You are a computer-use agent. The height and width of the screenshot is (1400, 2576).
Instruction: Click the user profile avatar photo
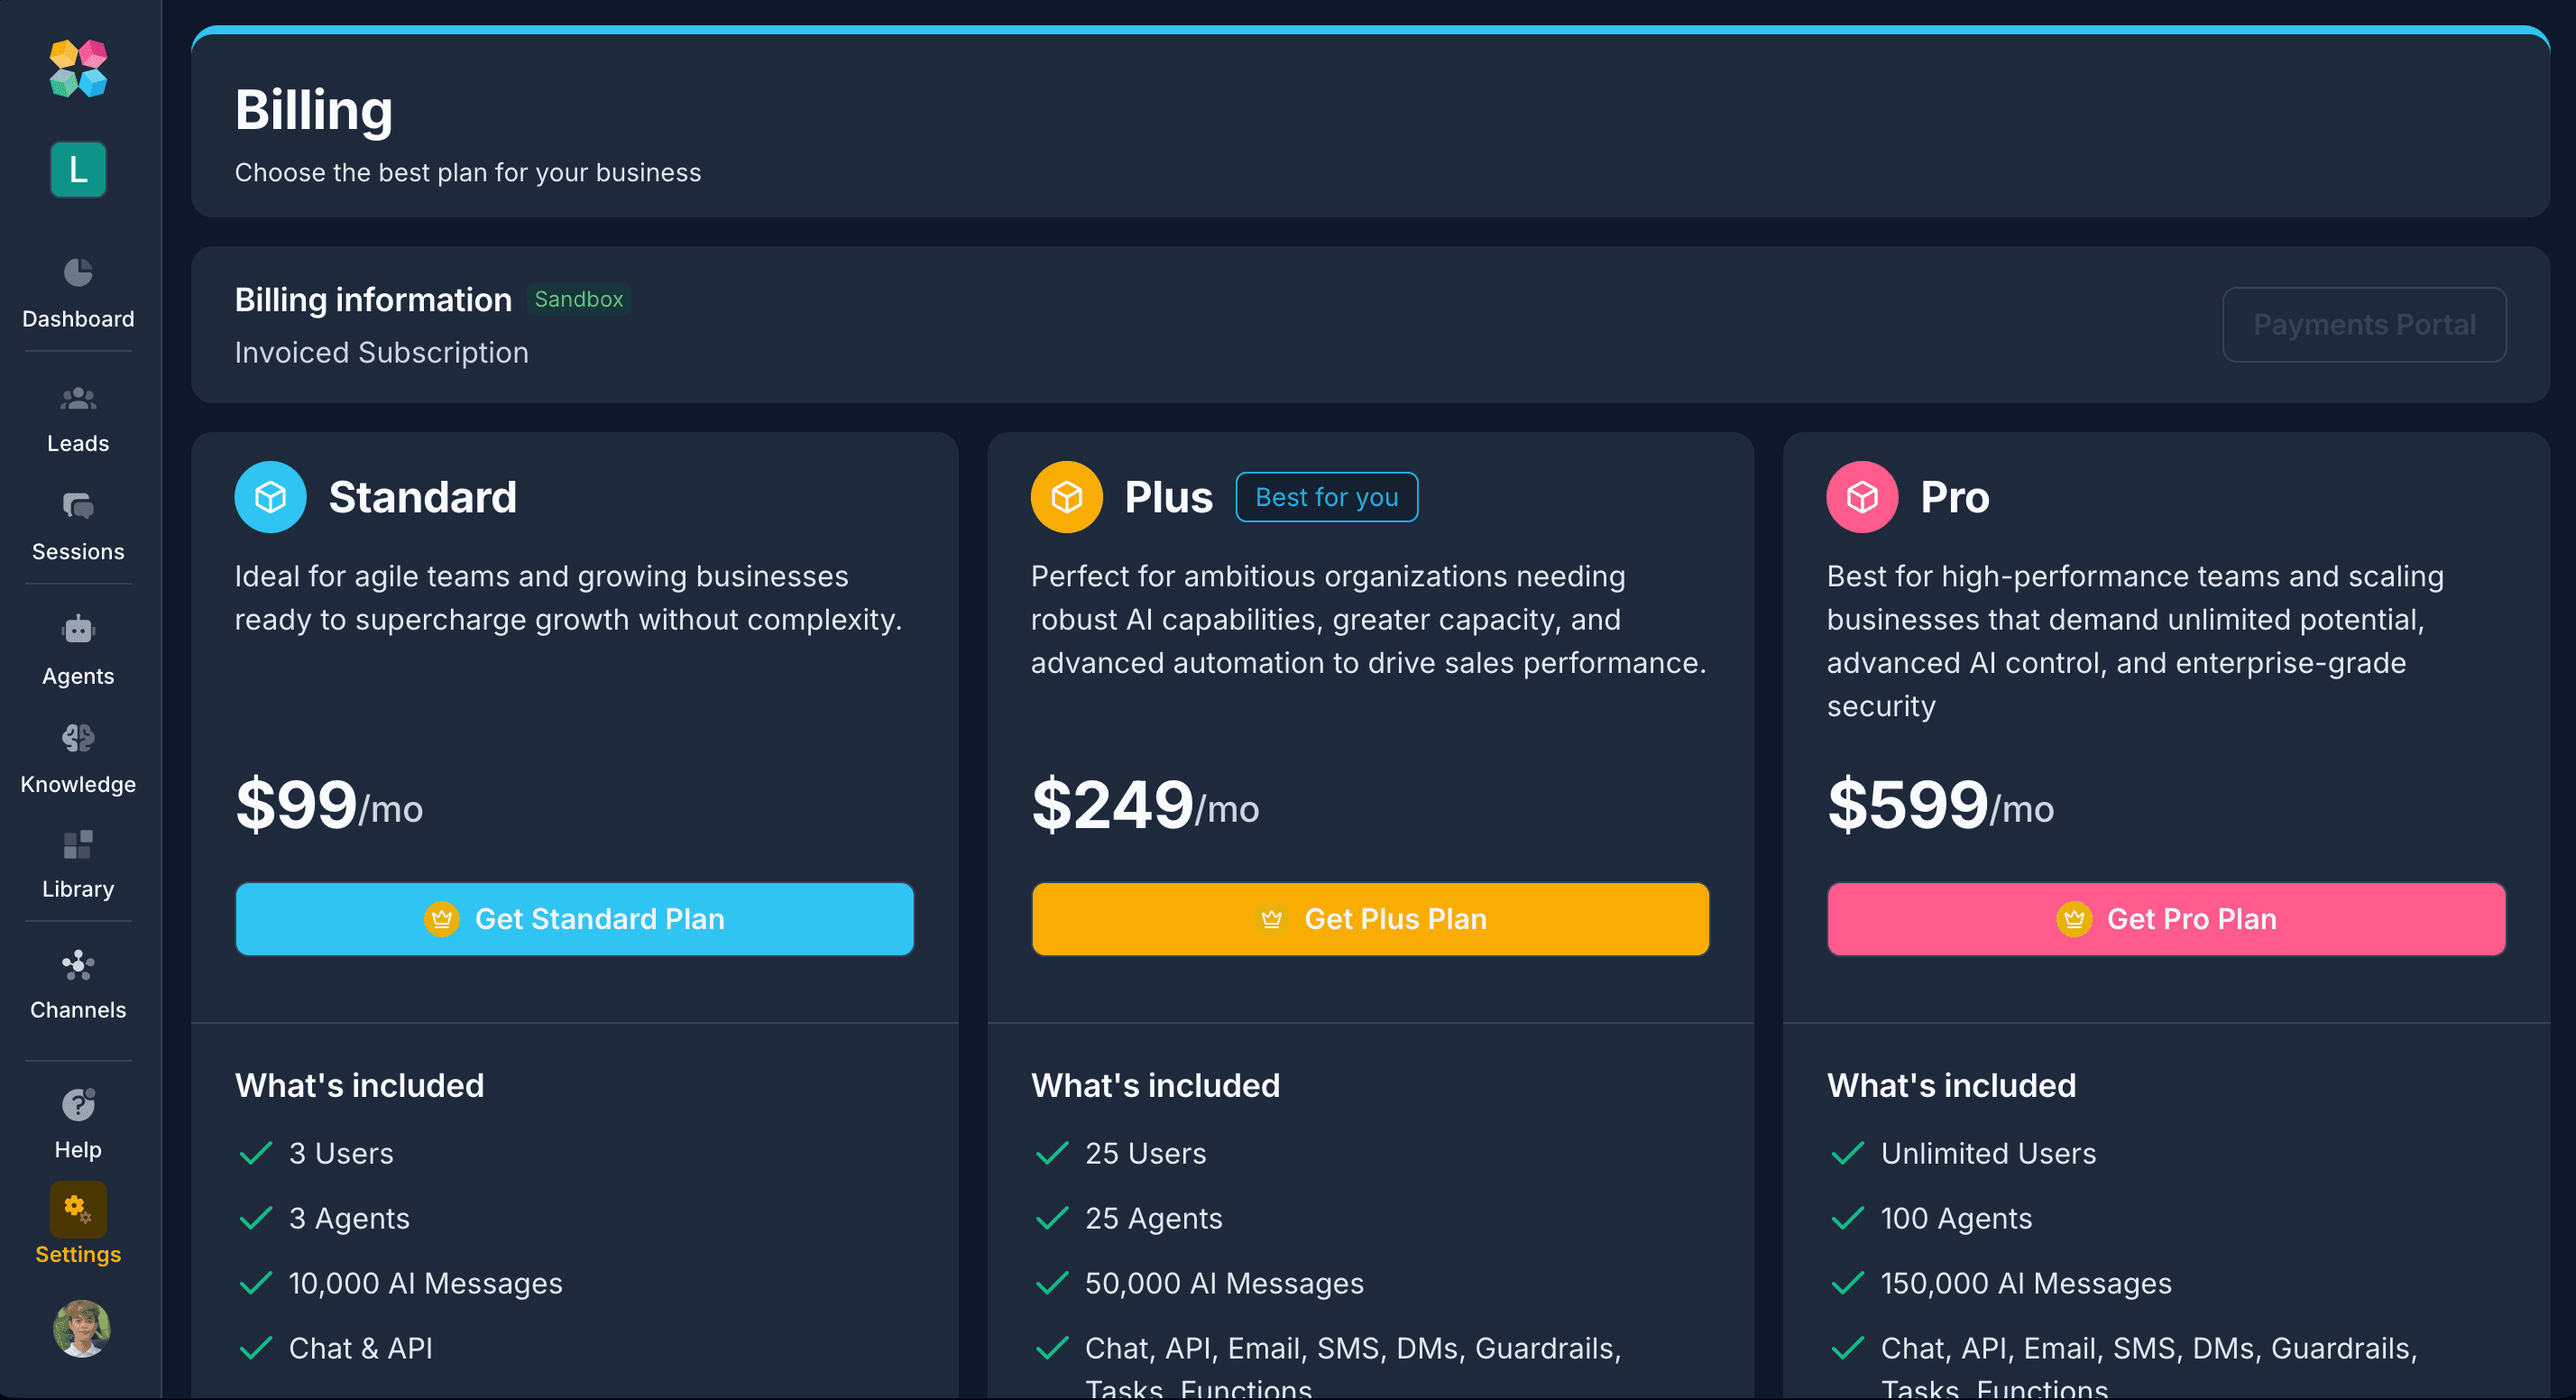81,1328
